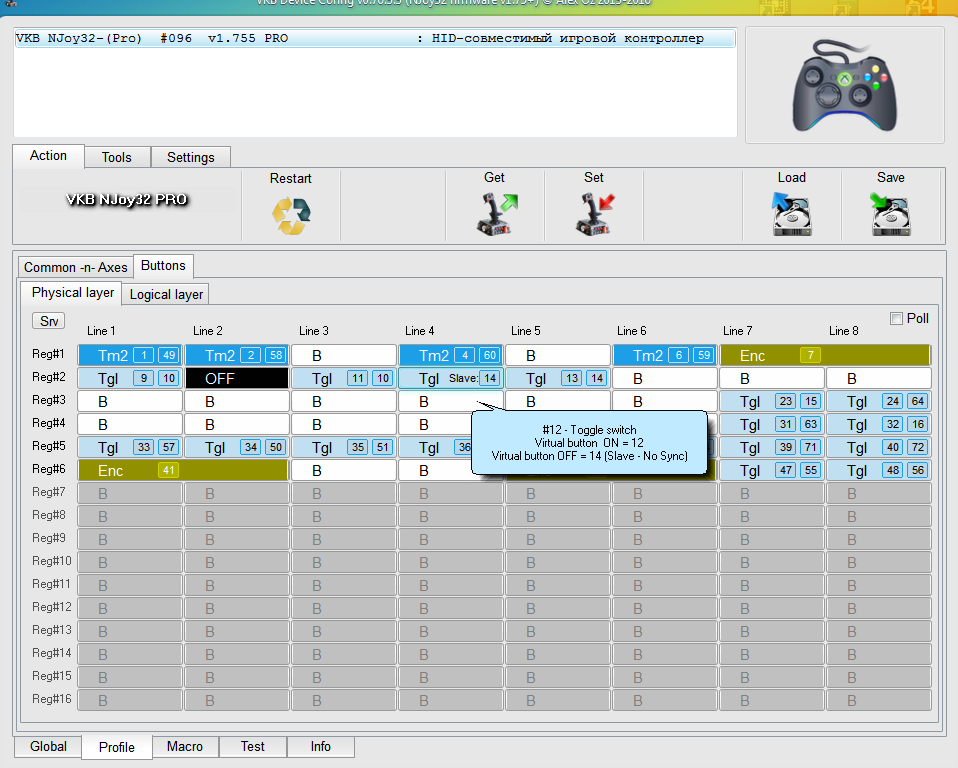The image size is (958, 768).
Task: Select the Buttons tab
Action: pyautogui.click(x=163, y=266)
